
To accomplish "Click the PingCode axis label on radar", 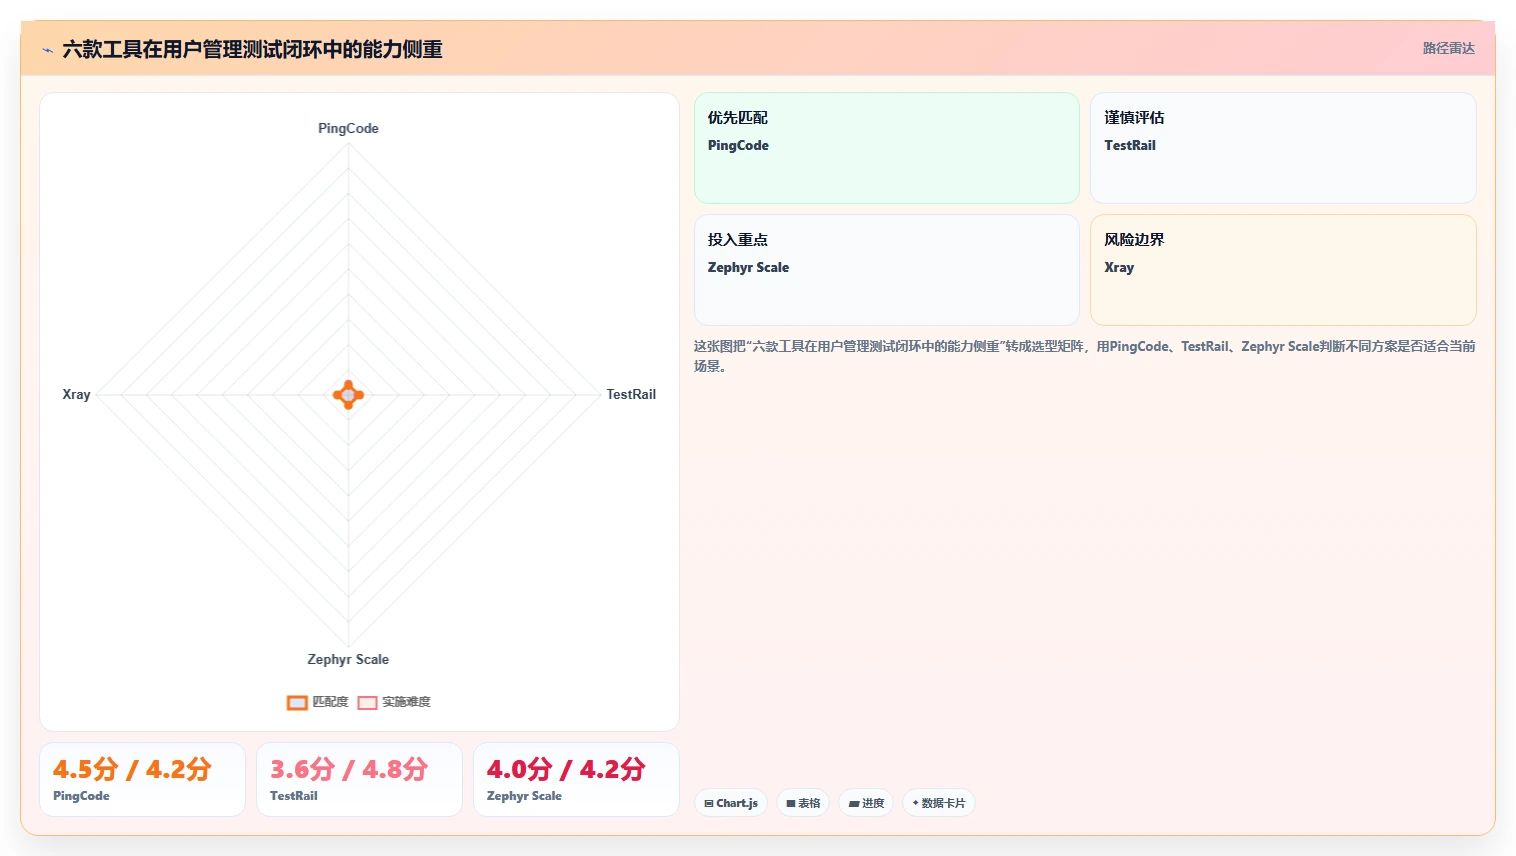I will 348,128.
